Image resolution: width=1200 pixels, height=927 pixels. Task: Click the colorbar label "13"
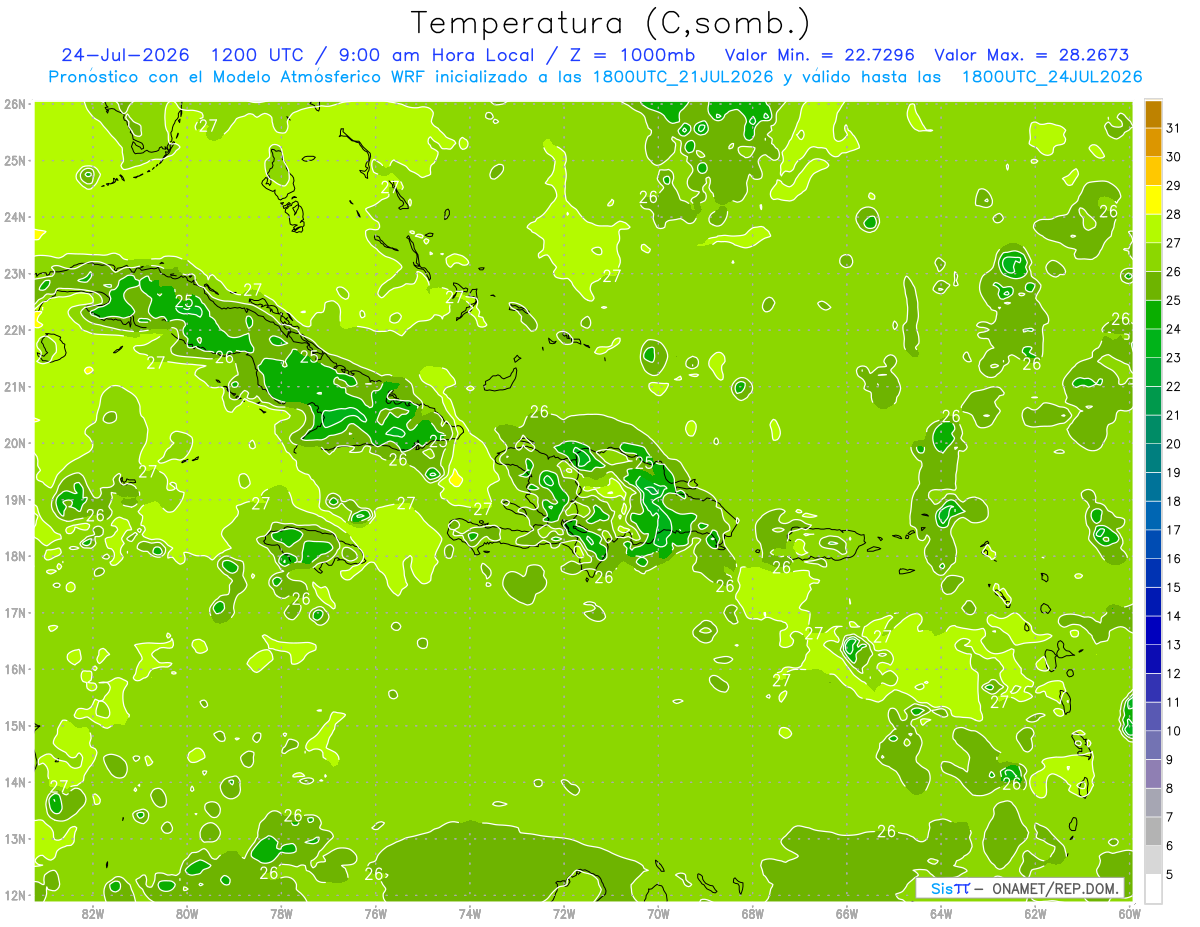point(1174,645)
